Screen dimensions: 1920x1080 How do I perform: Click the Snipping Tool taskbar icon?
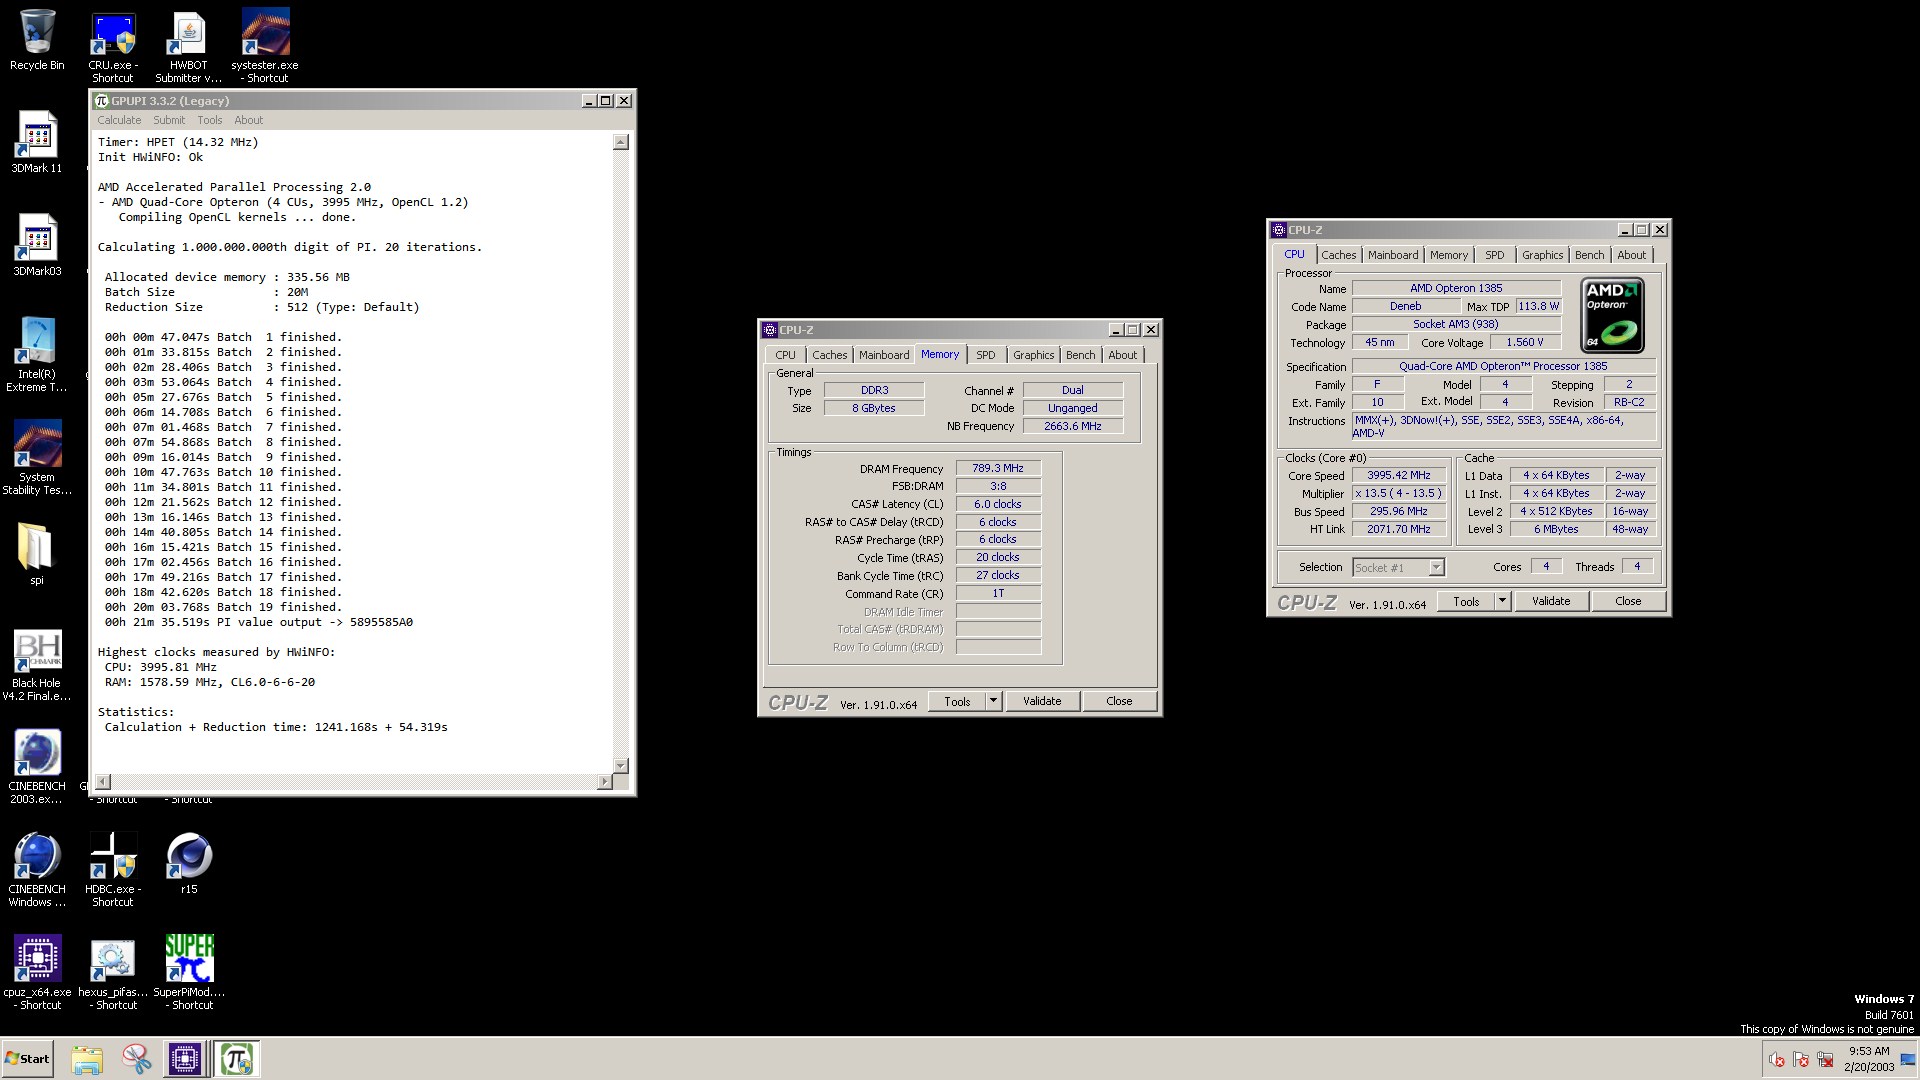[136, 1059]
